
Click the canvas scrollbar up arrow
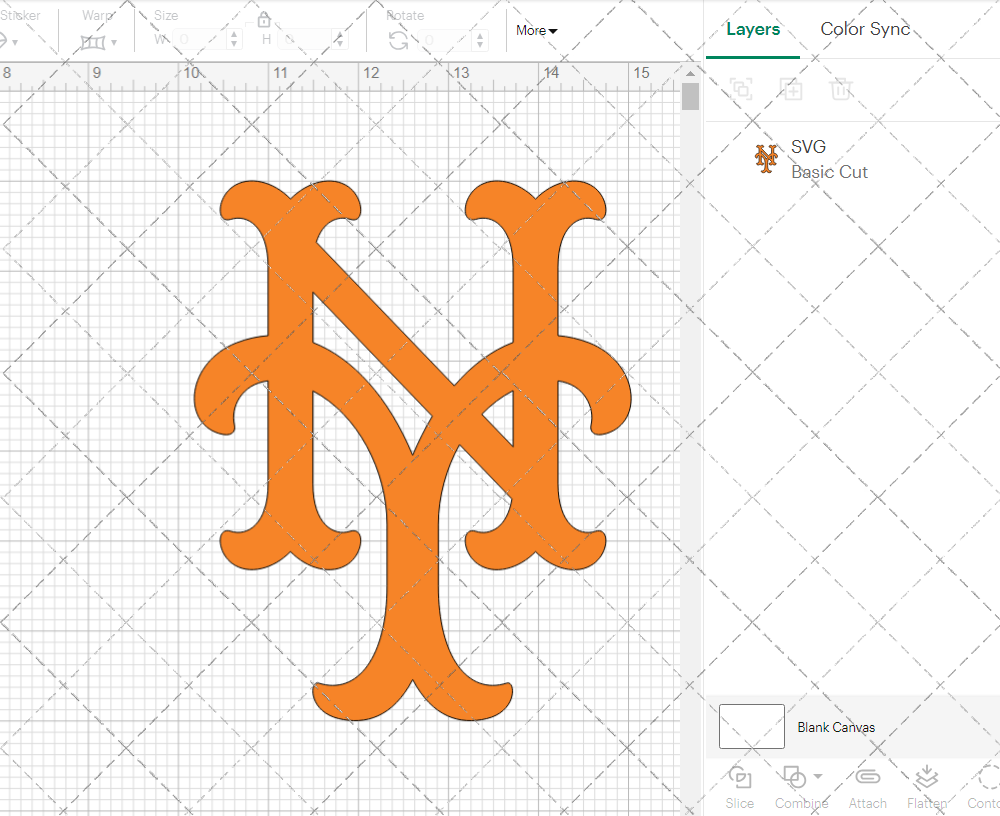click(x=690, y=73)
